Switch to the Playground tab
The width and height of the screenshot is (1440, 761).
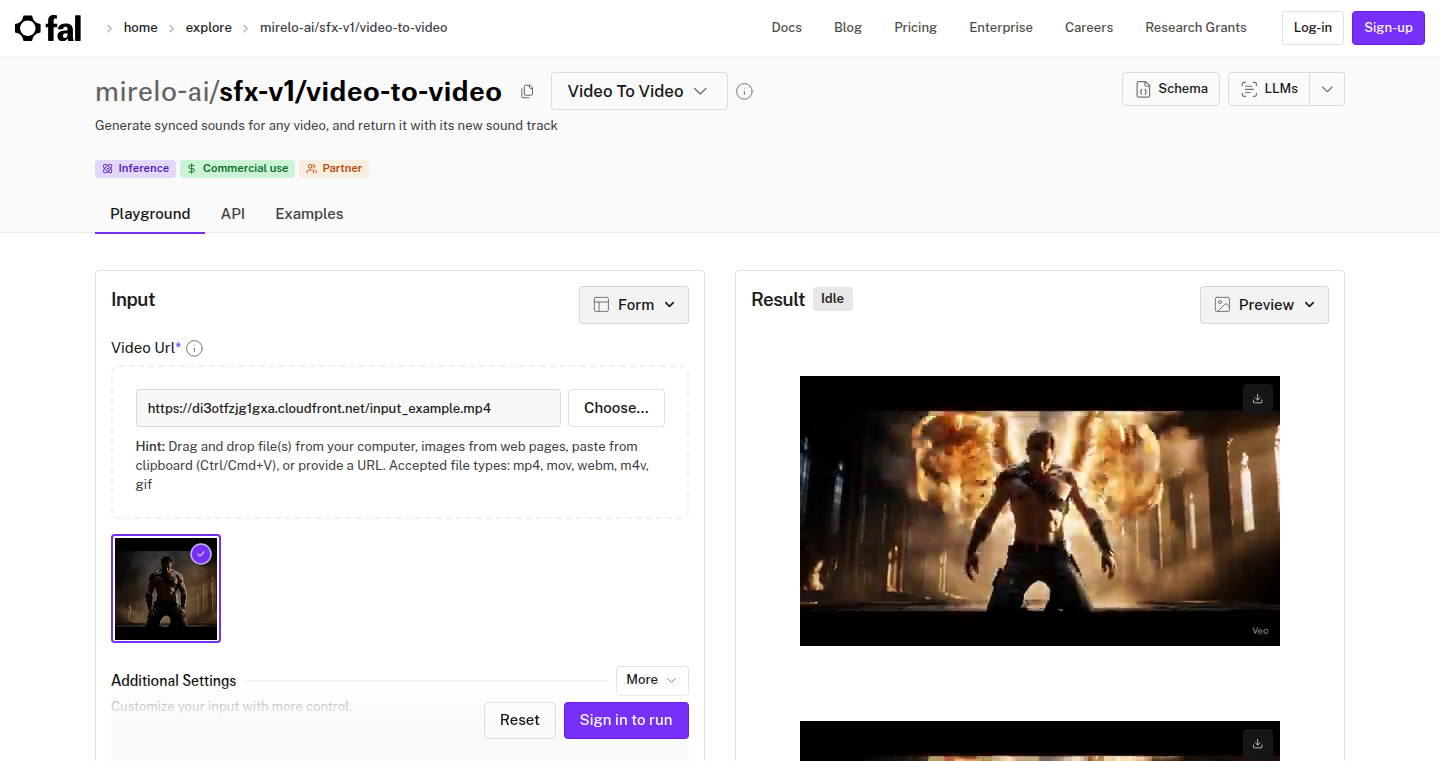150,214
